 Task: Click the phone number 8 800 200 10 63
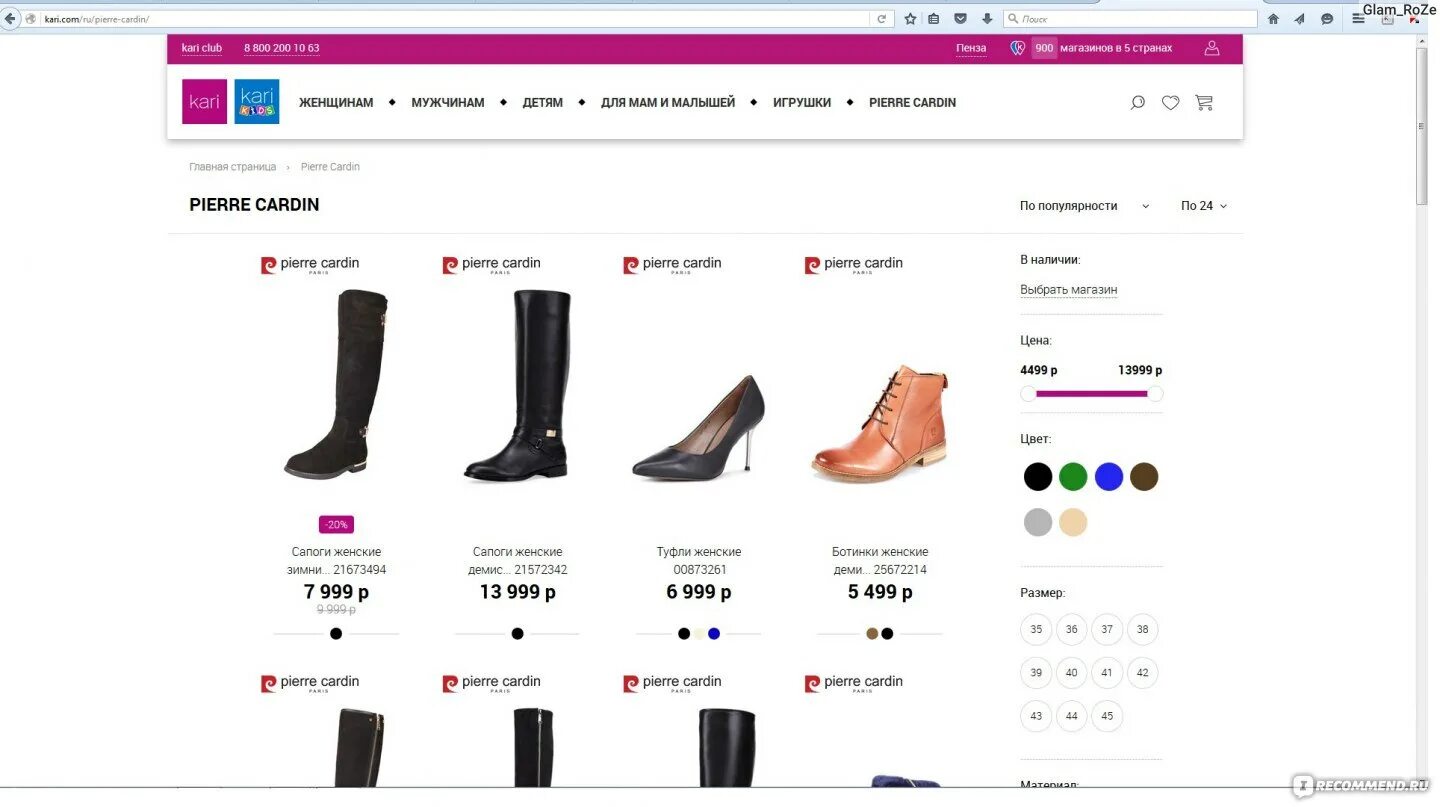coord(282,48)
